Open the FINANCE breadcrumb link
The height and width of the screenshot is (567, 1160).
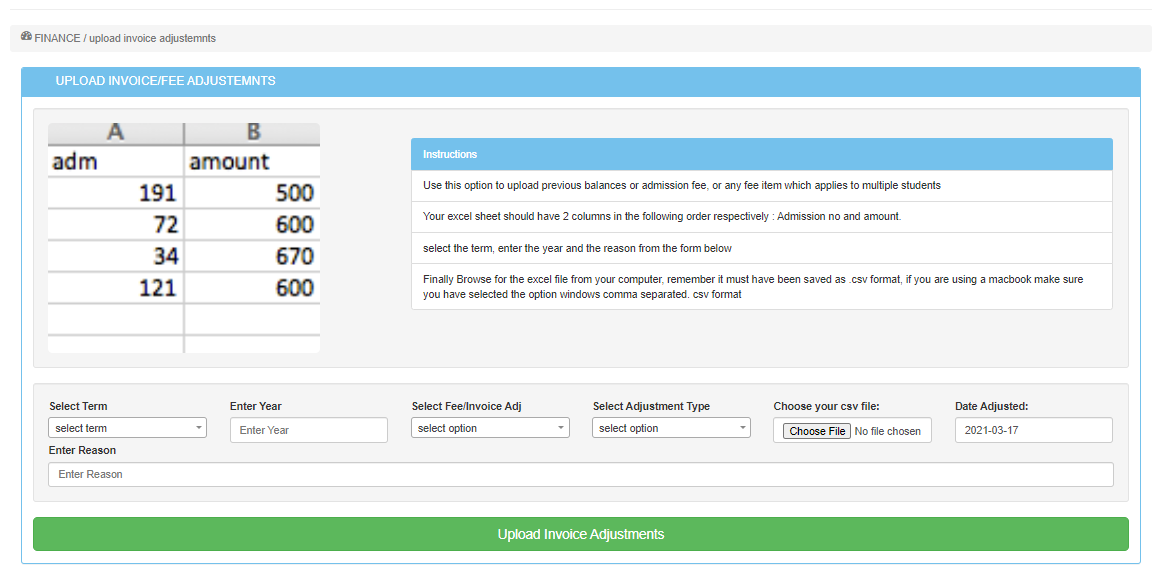(x=57, y=38)
